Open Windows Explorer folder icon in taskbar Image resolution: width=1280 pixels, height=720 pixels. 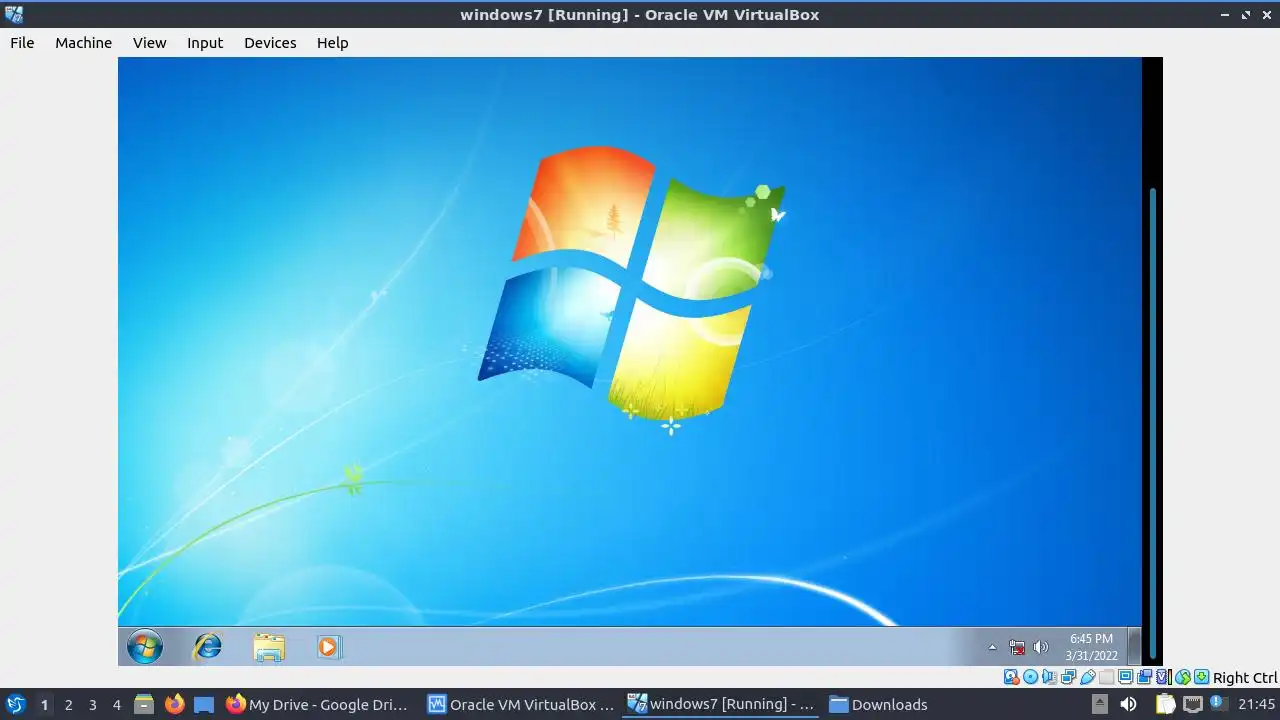click(x=268, y=647)
